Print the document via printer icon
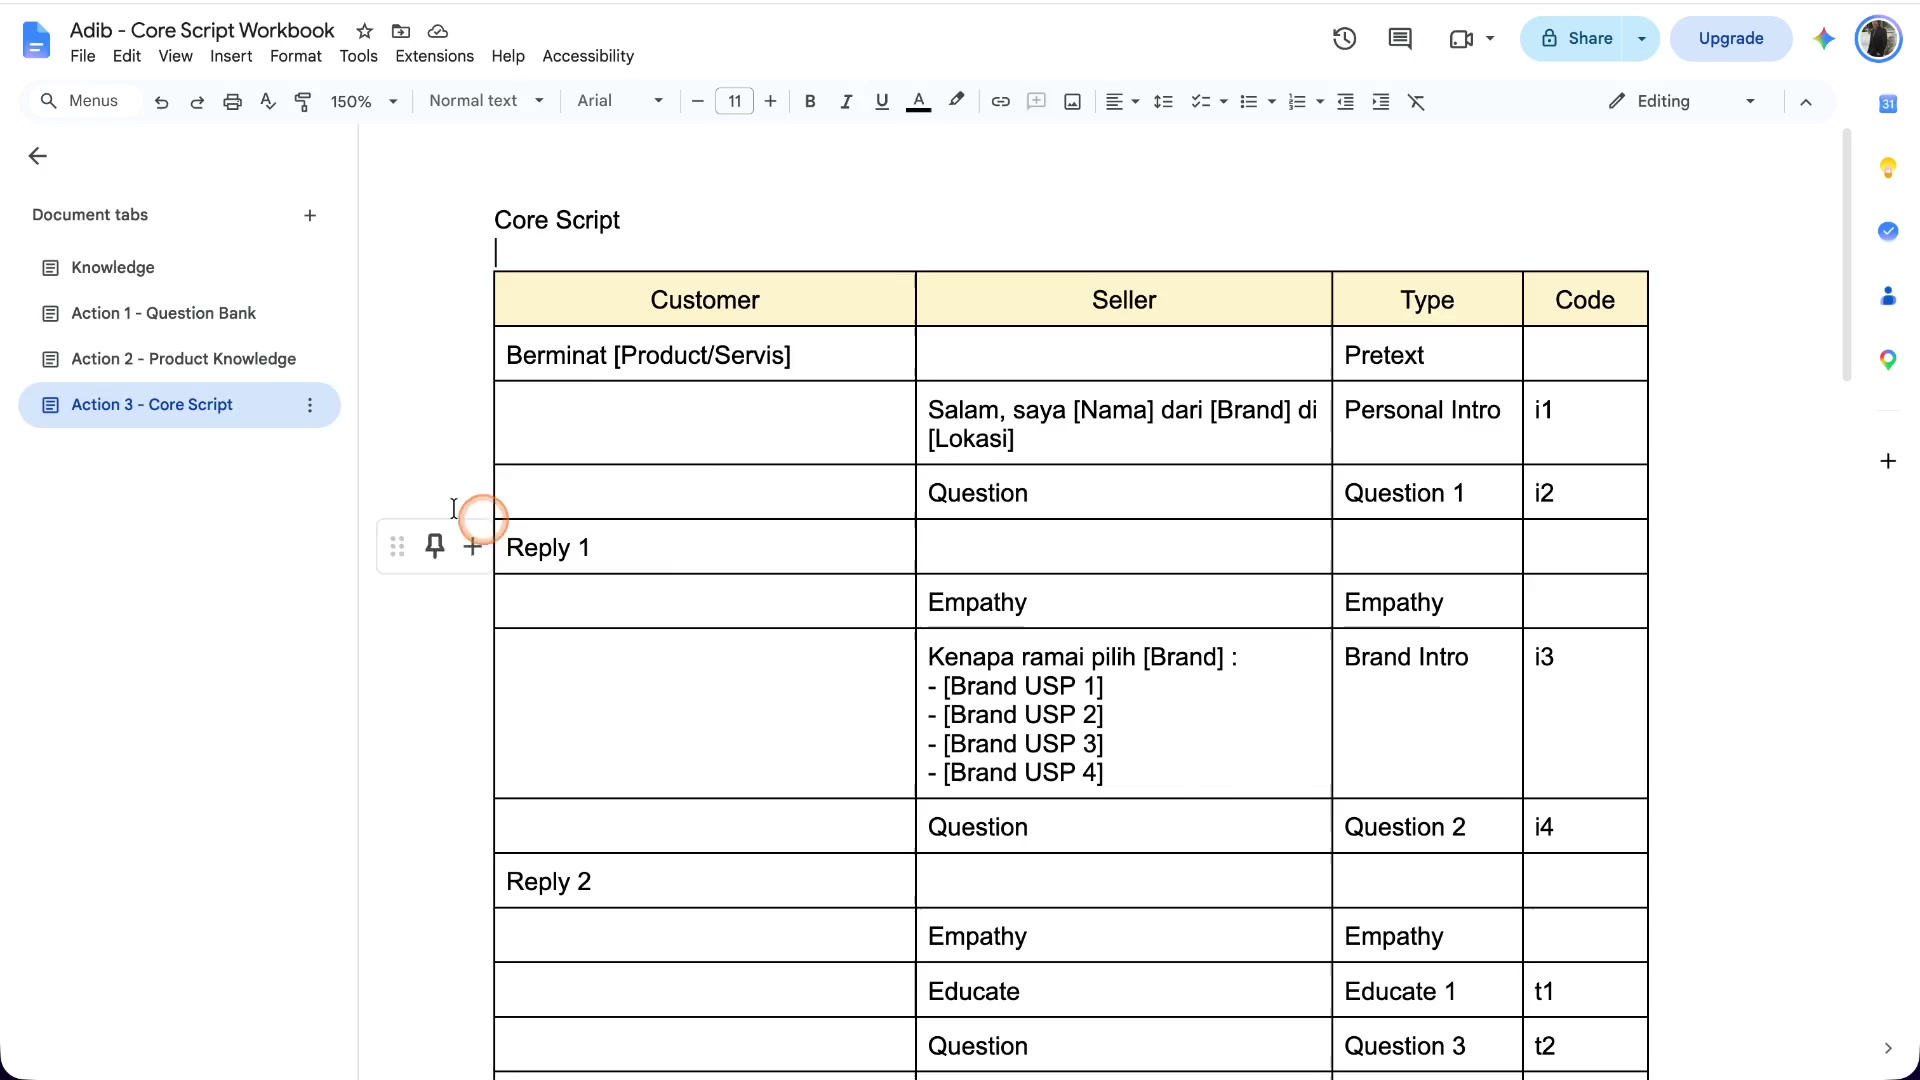 tap(232, 101)
